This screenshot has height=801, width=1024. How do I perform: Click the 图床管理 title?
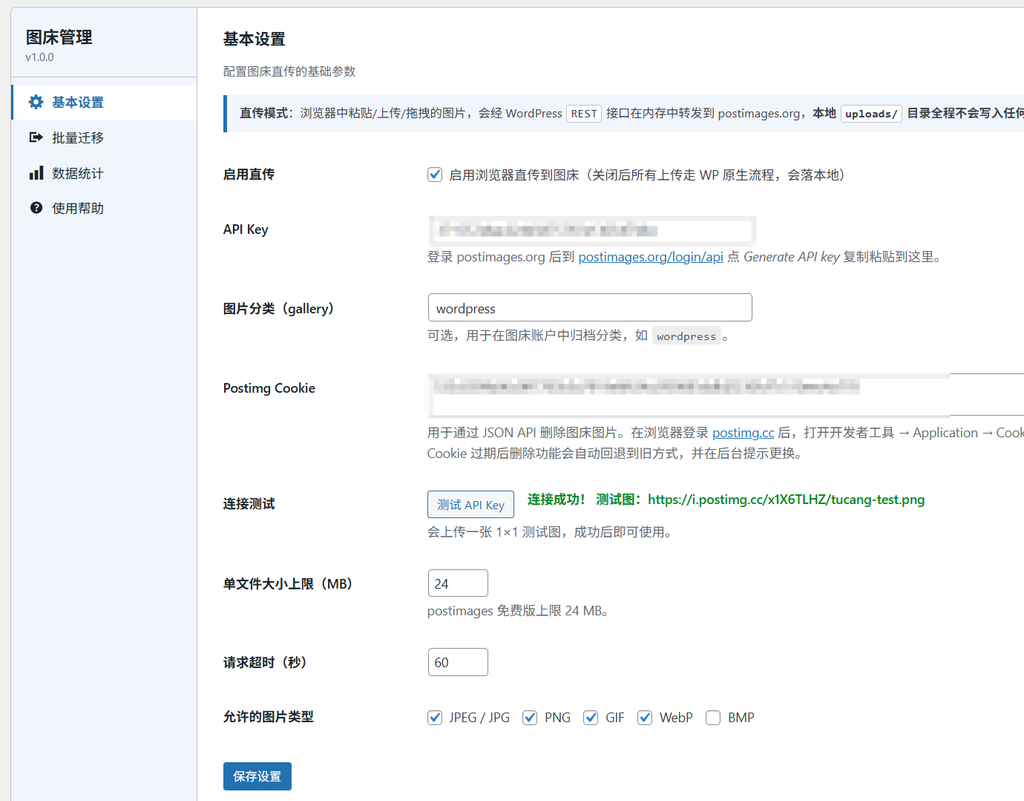(59, 37)
